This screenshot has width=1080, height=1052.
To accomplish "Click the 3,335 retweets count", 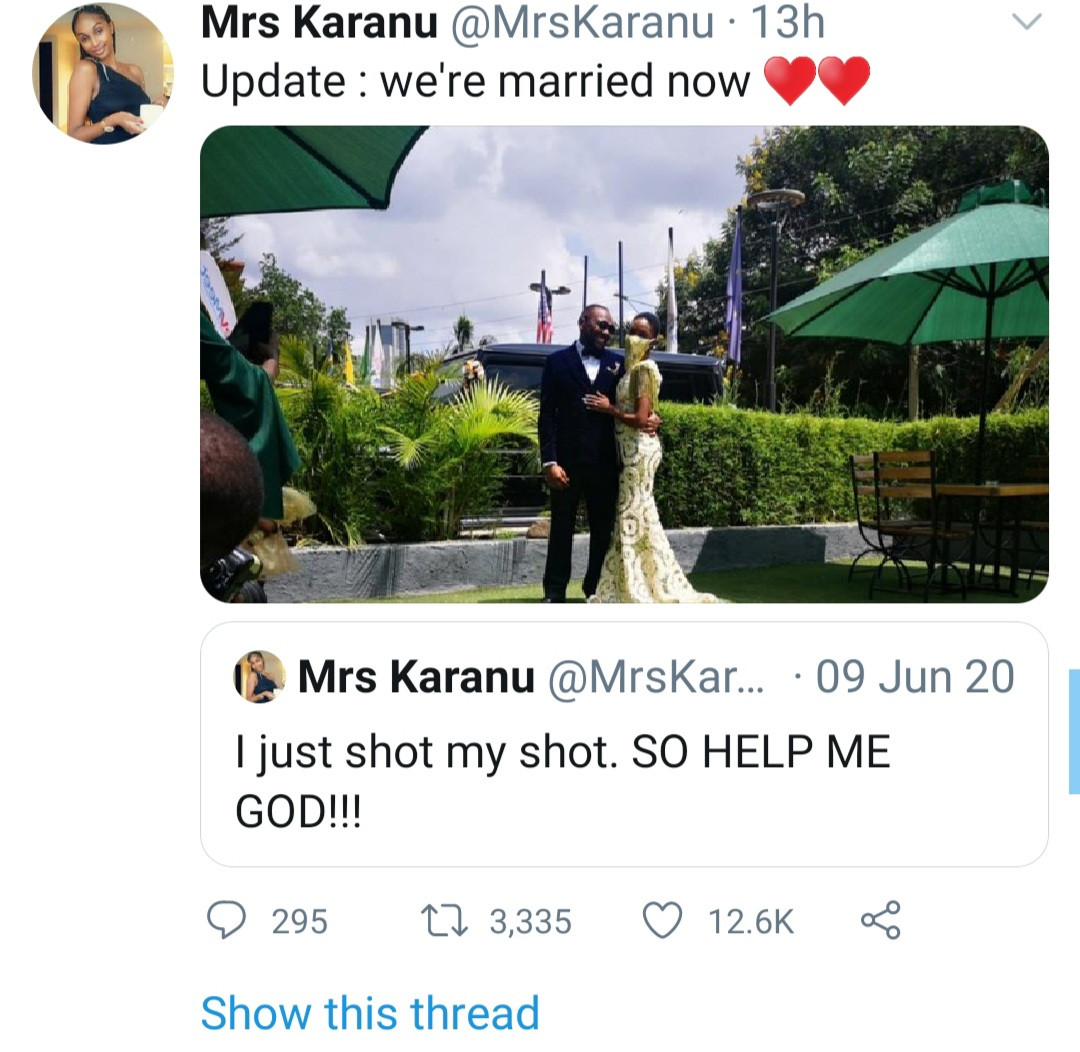I will tap(530, 921).
